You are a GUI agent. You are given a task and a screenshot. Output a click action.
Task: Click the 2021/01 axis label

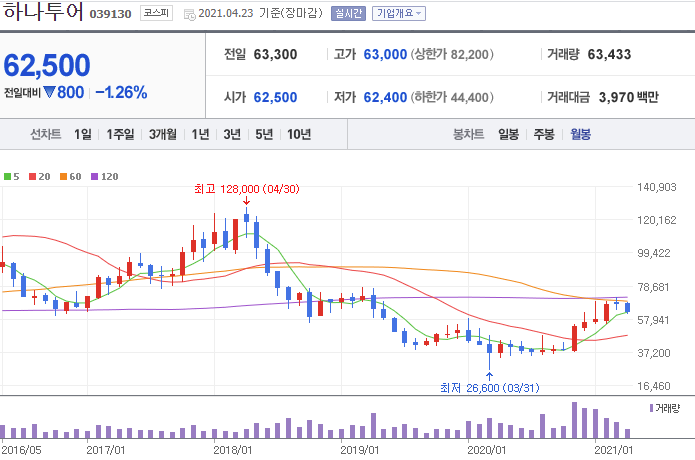pyautogui.click(x=614, y=450)
